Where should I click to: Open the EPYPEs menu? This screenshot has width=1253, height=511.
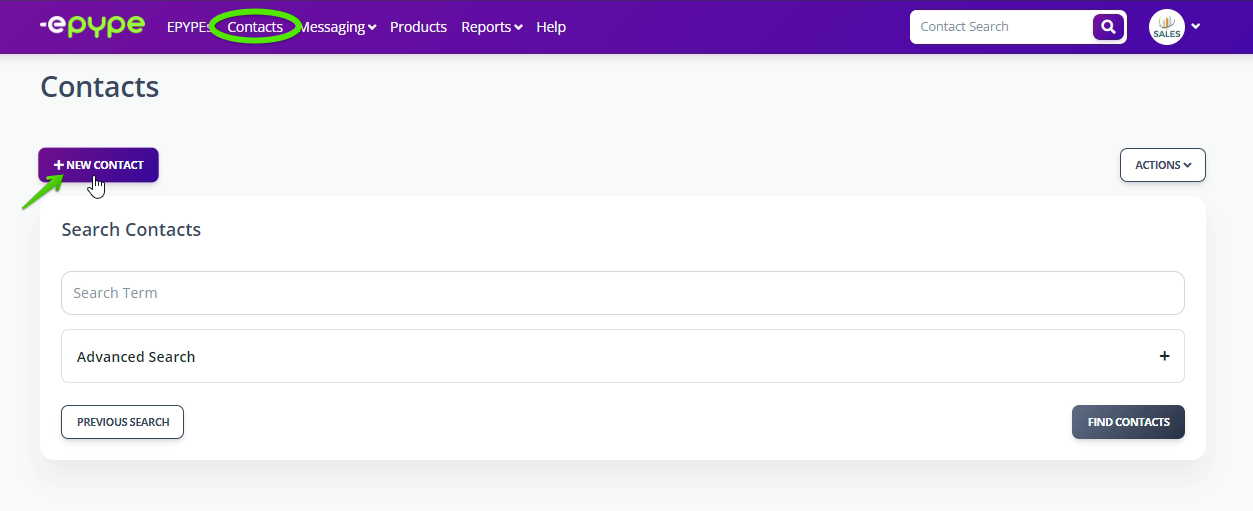point(190,27)
